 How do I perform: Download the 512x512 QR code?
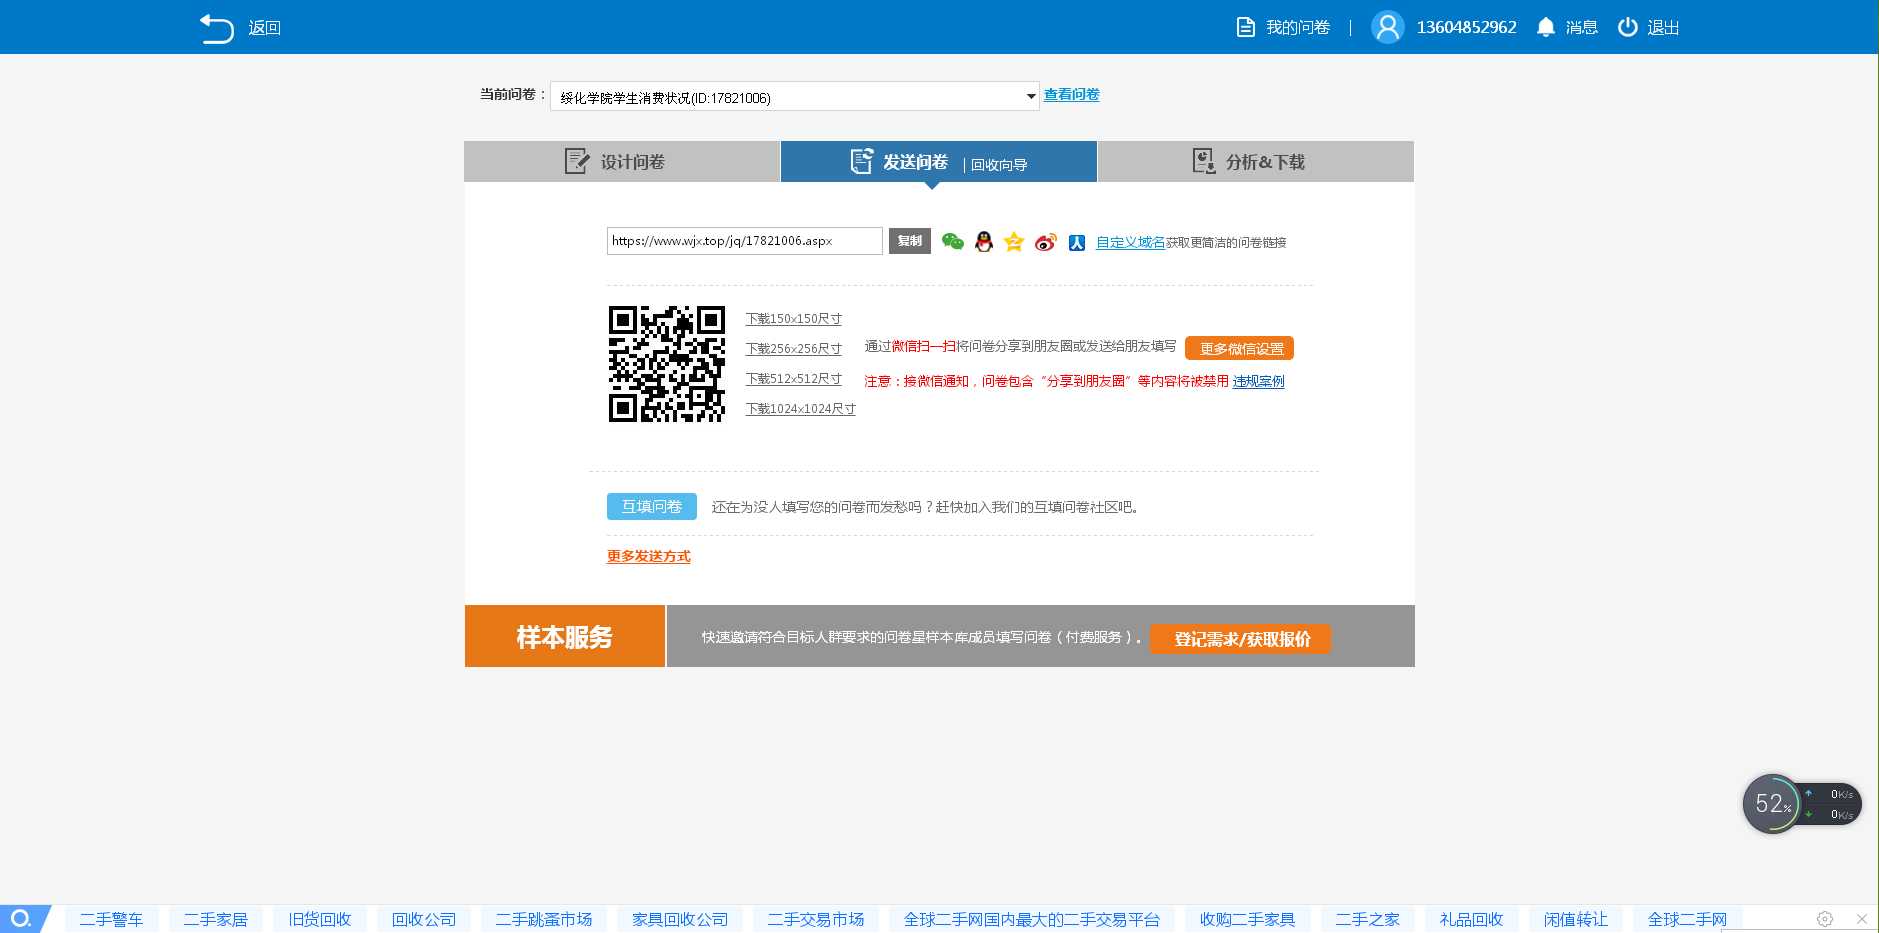coord(794,379)
